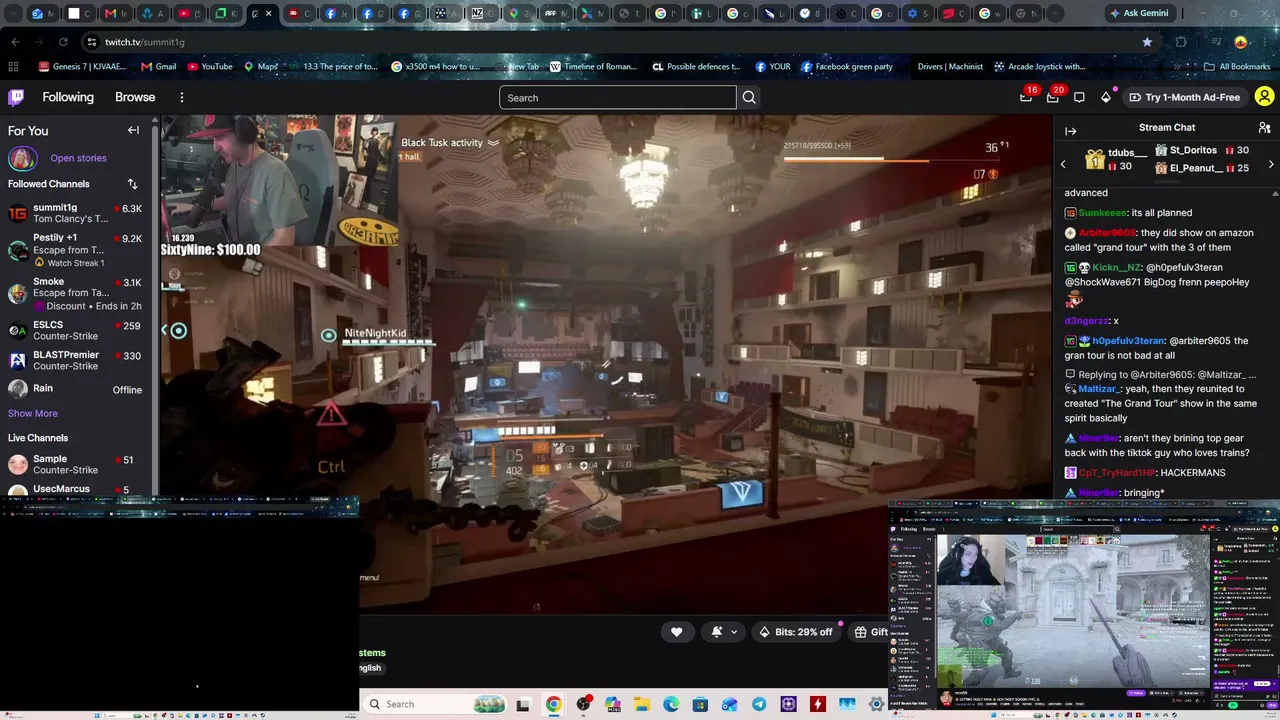Go back using browser back arrow
This screenshot has height=720, width=1280.
15,42
